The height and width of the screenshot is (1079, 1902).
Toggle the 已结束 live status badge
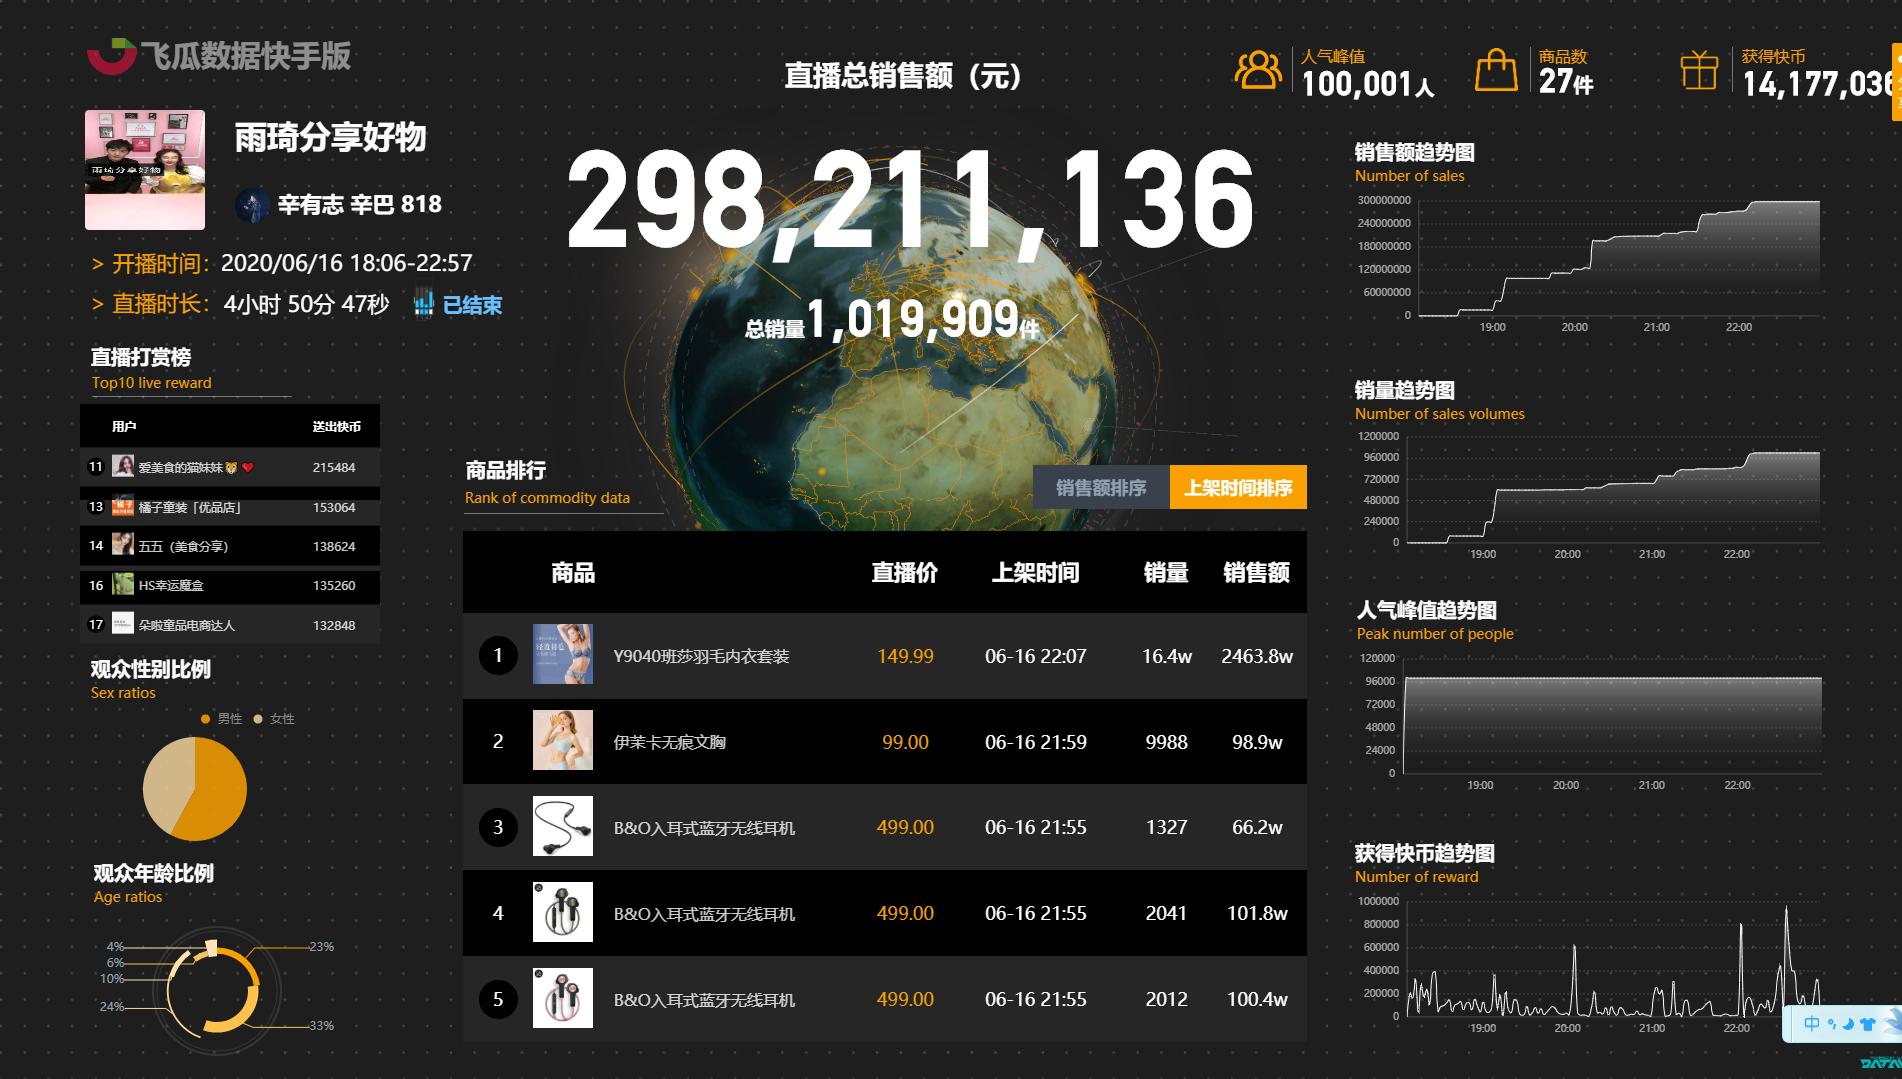(472, 304)
